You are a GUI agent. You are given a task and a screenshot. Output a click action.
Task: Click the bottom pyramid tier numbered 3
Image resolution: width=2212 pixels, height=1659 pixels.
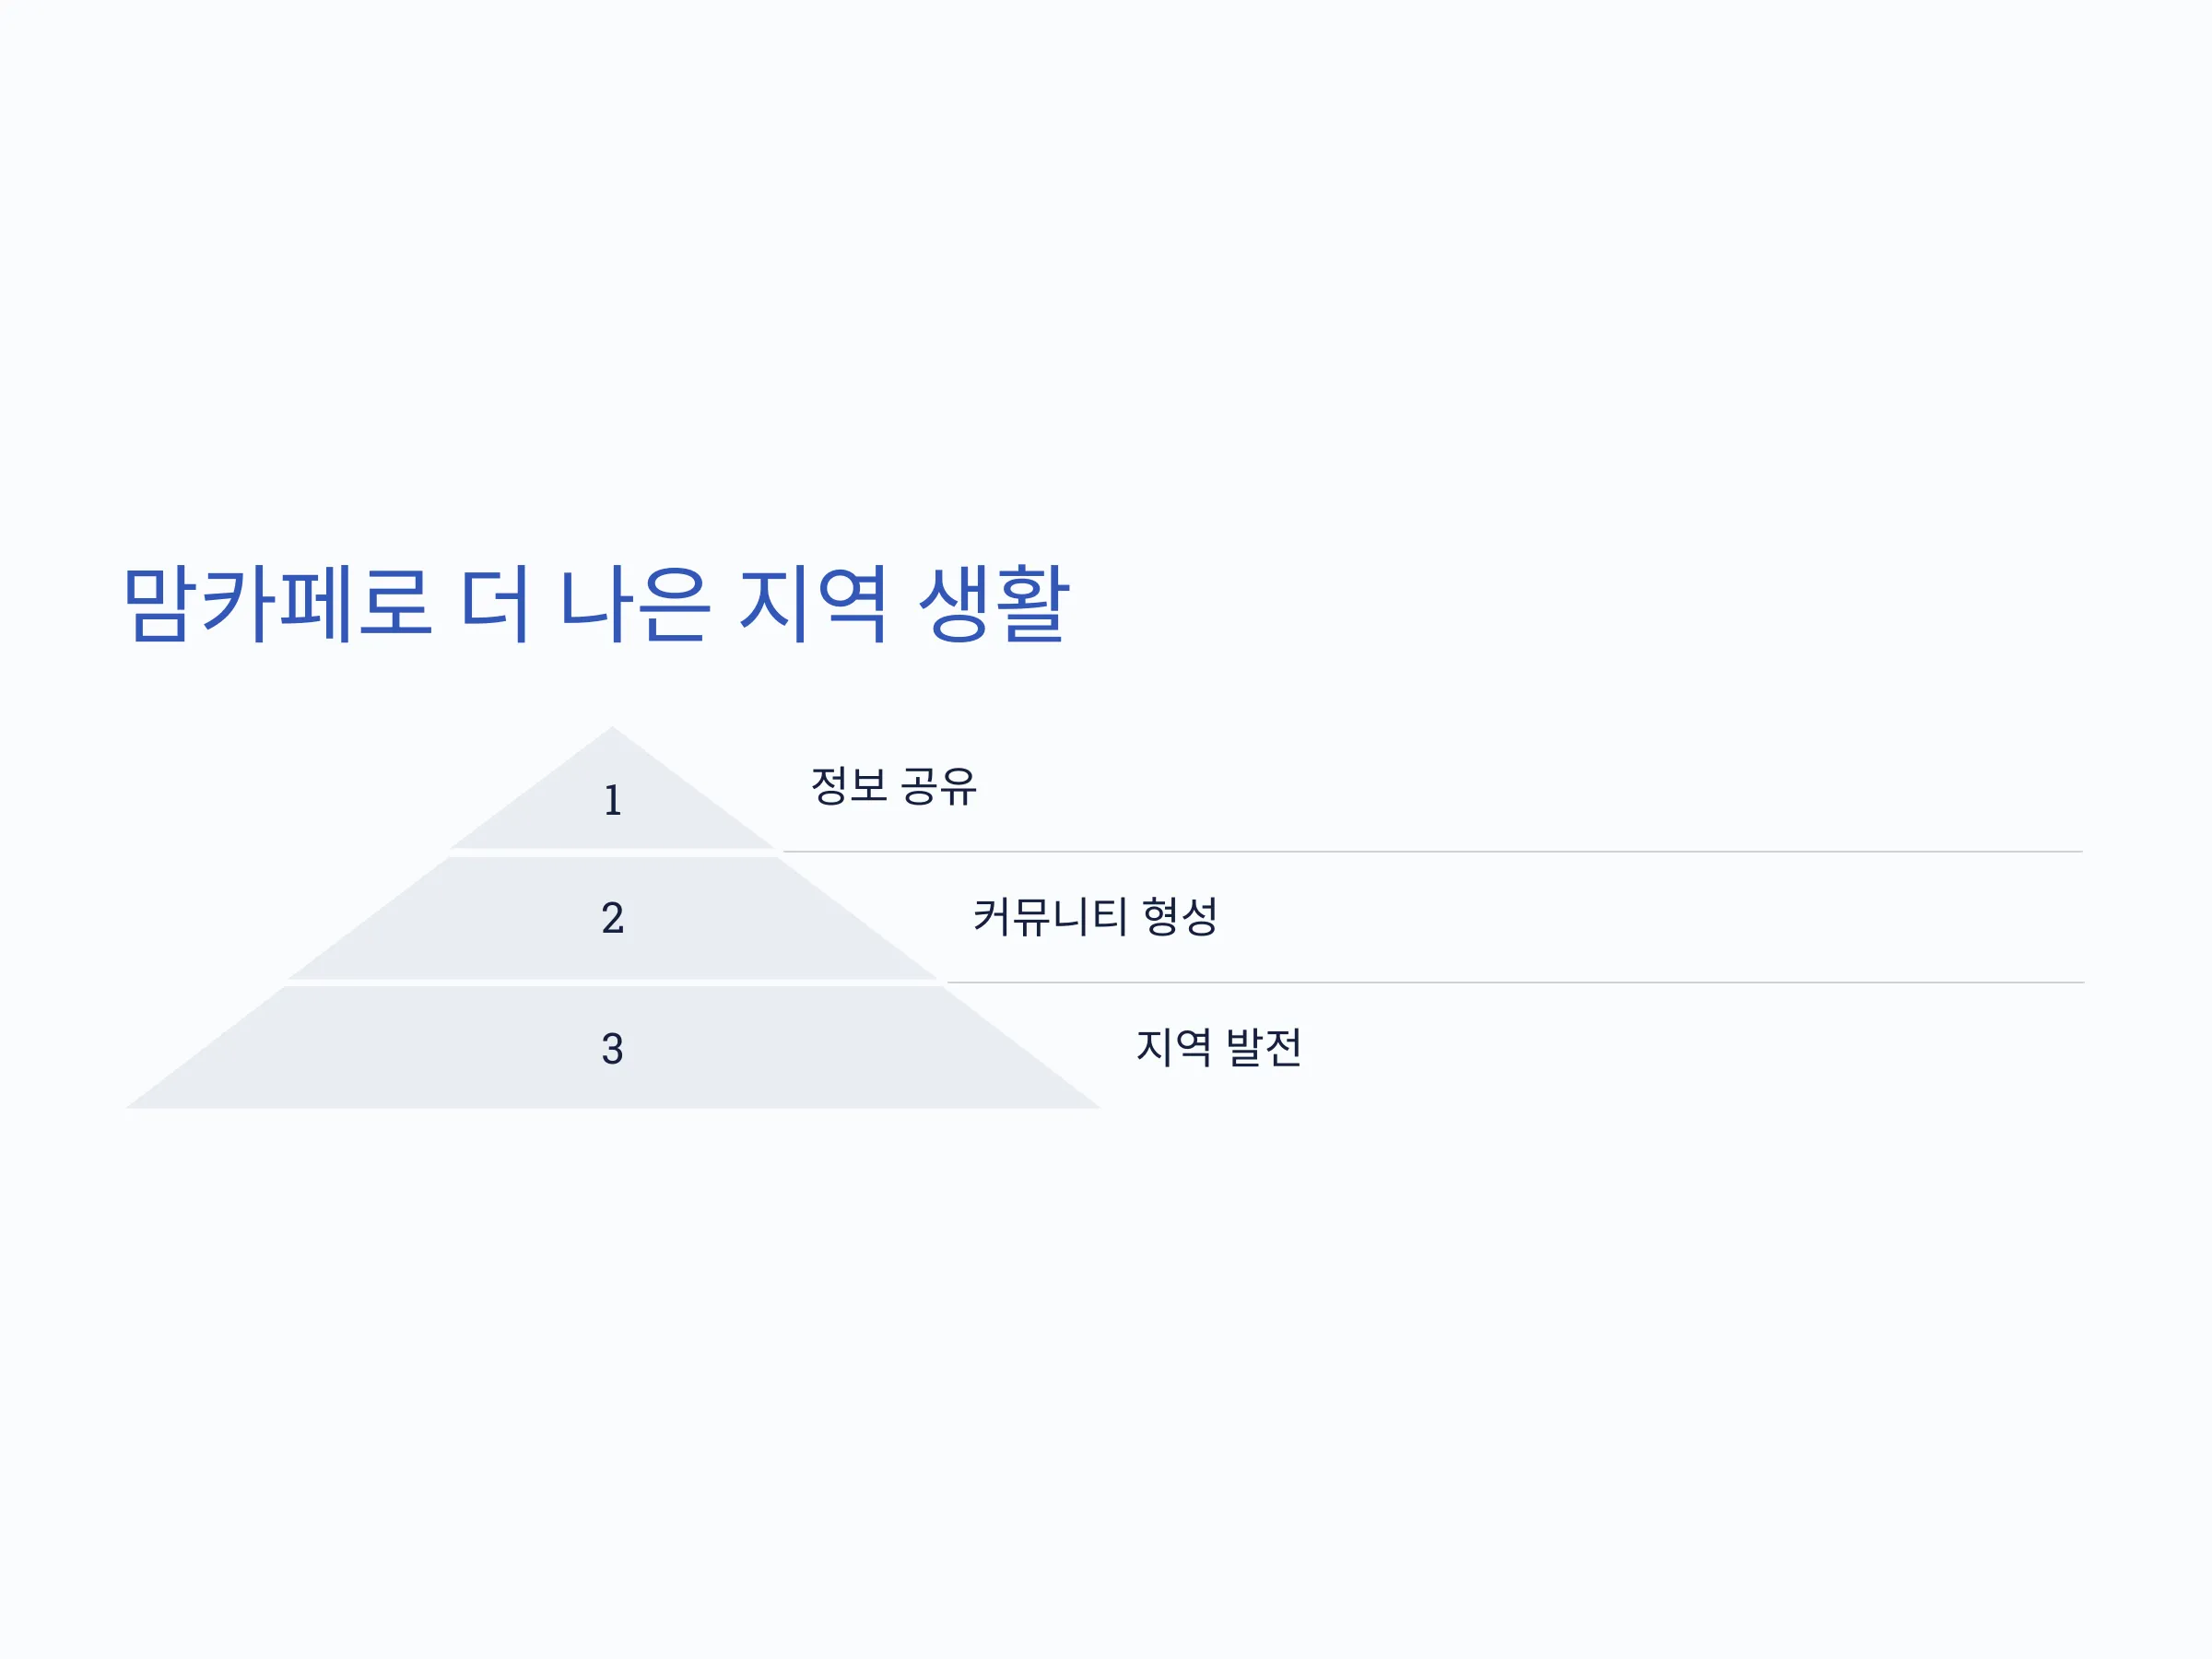612,1048
